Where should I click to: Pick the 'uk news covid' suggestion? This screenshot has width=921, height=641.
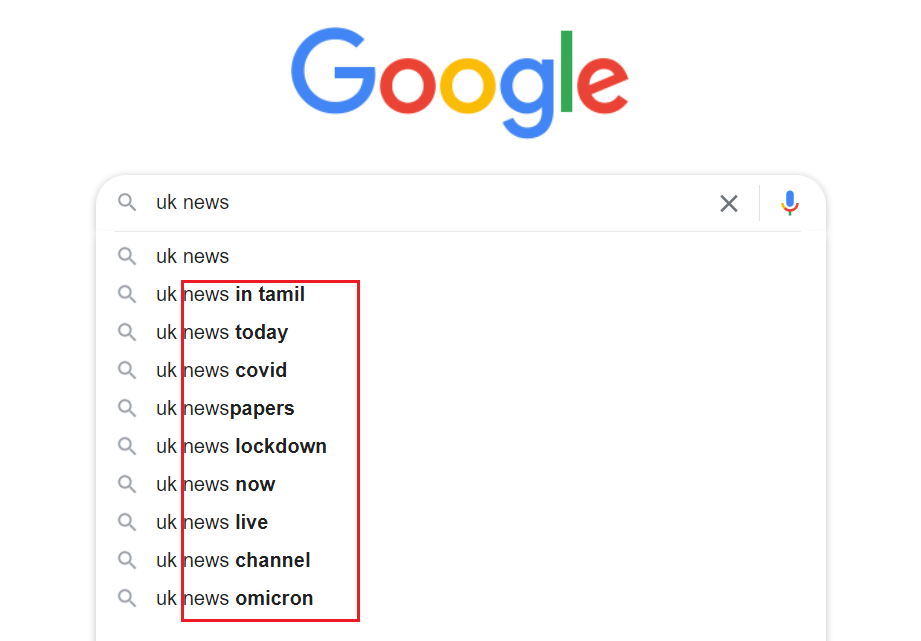[x=222, y=371]
